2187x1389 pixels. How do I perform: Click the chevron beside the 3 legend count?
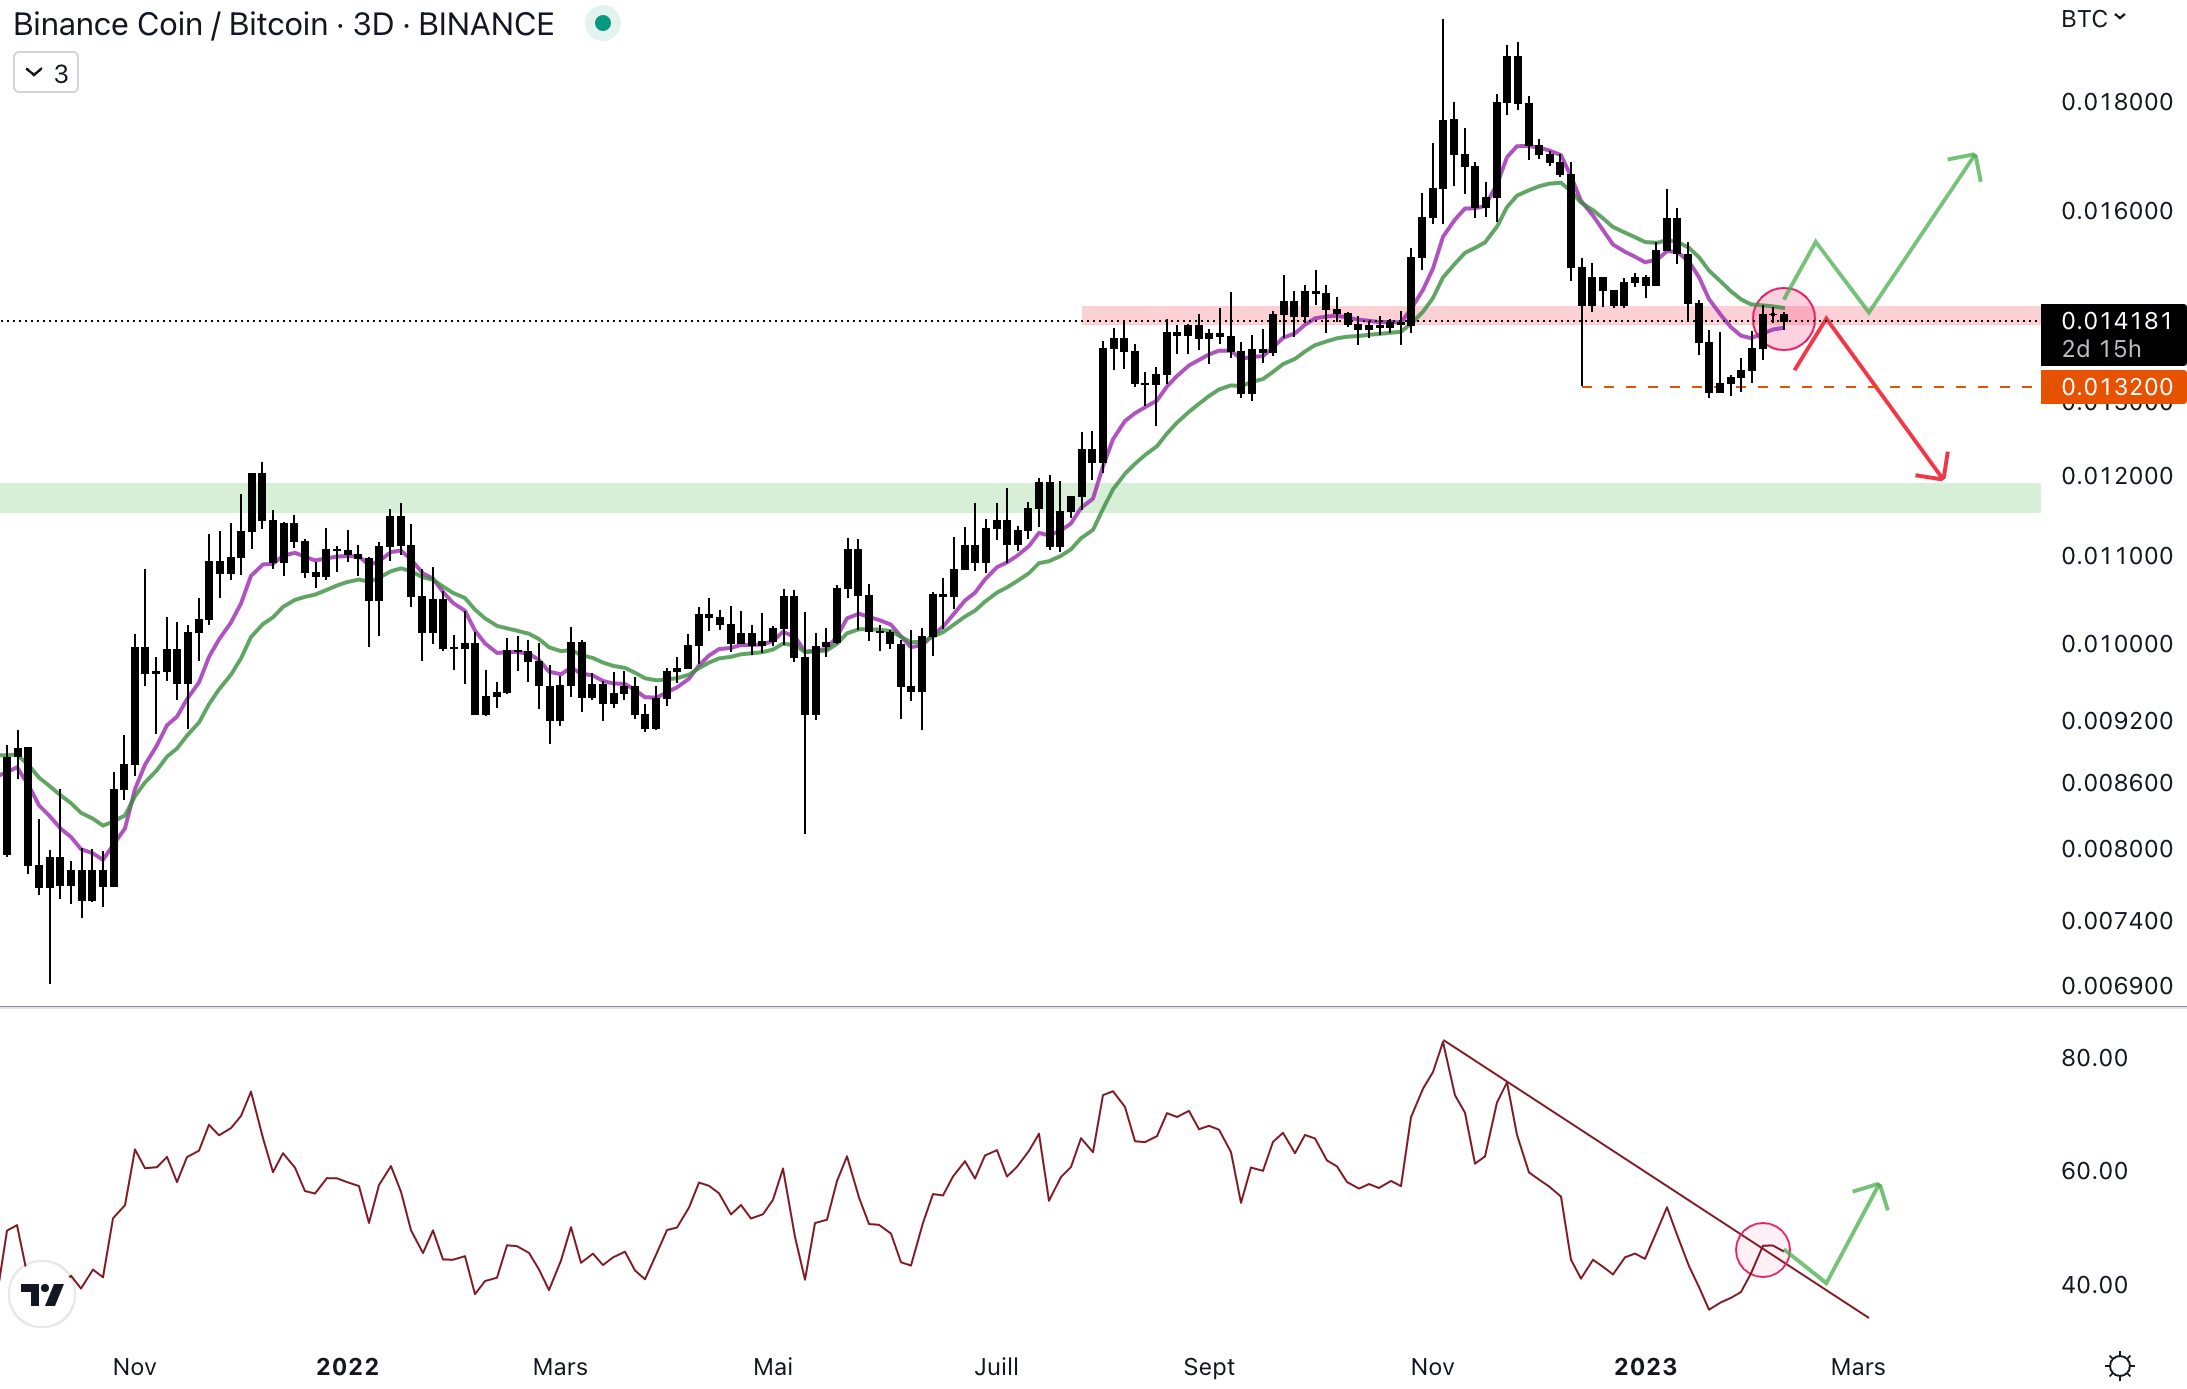pos(33,73)
